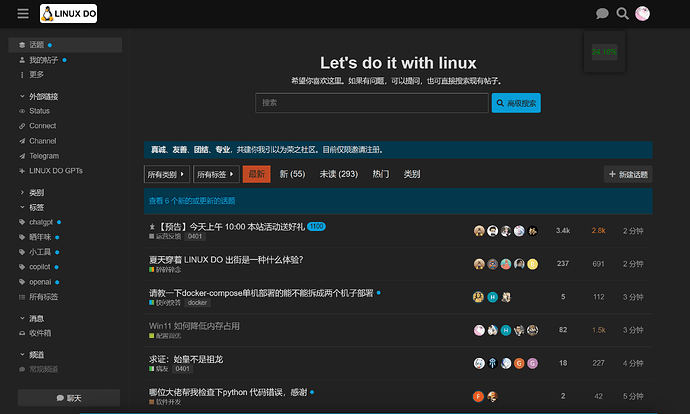This screenshot has width=690, height=414.
Task: Open 所有标签 in sidebar
Action: 43,297
